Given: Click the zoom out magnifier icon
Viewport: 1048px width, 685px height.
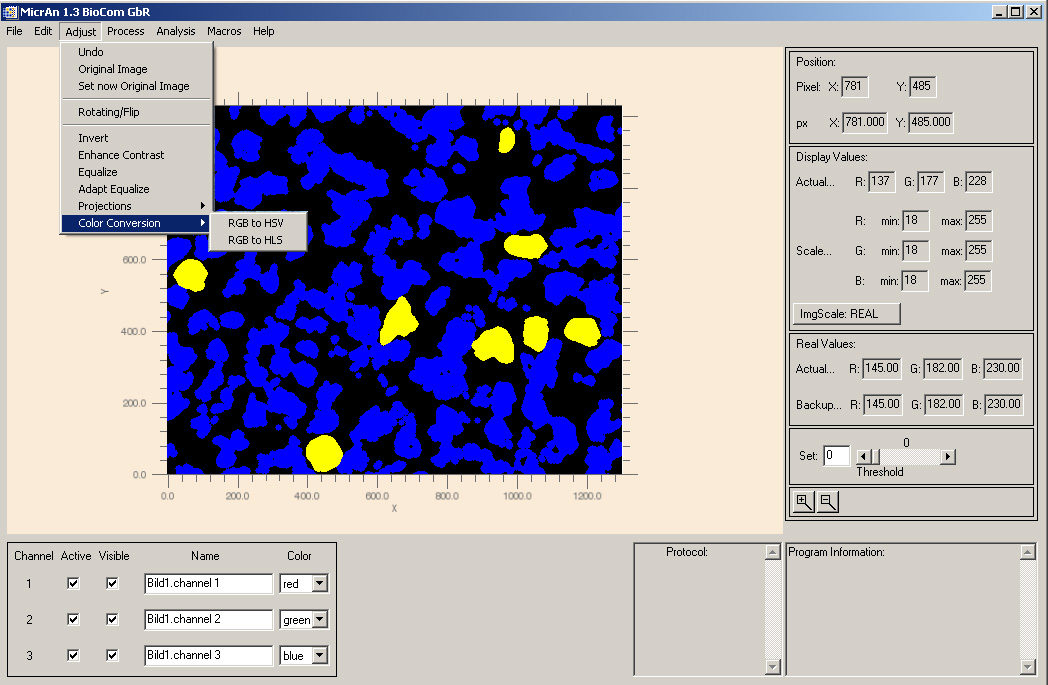Looking at the screenshot, I should pyautogui.click(x=827, y=503).
